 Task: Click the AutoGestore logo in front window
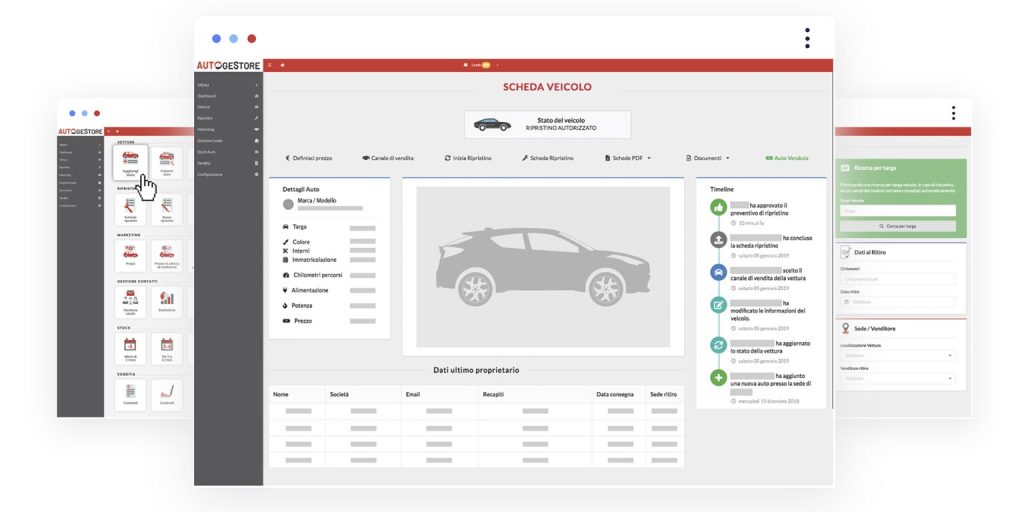point(229,65)
